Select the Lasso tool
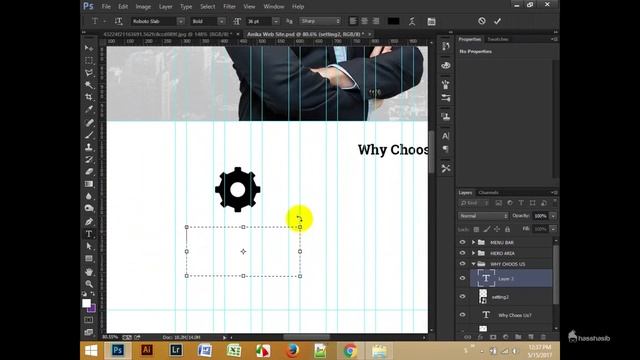640x360 pixels. 89,73
